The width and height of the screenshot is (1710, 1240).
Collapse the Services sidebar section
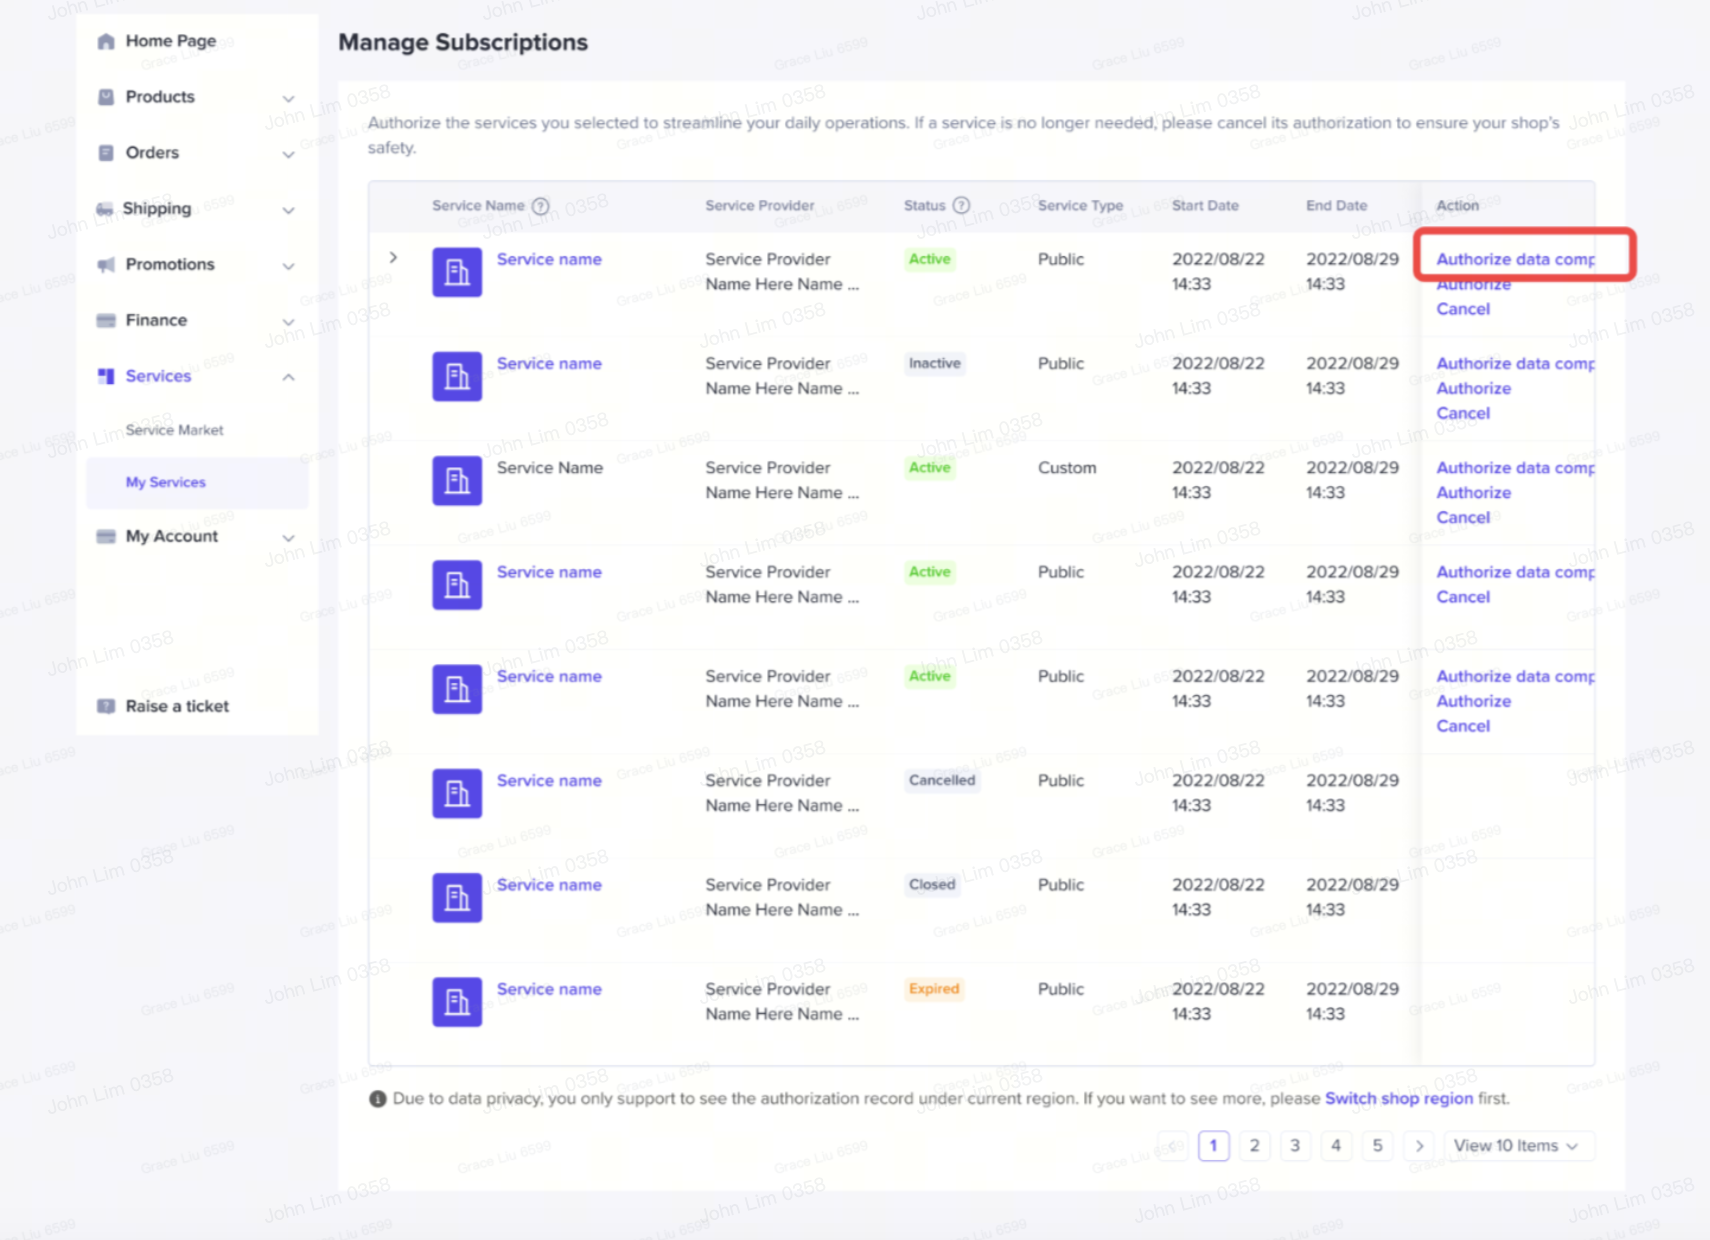[x=288, y=377]
